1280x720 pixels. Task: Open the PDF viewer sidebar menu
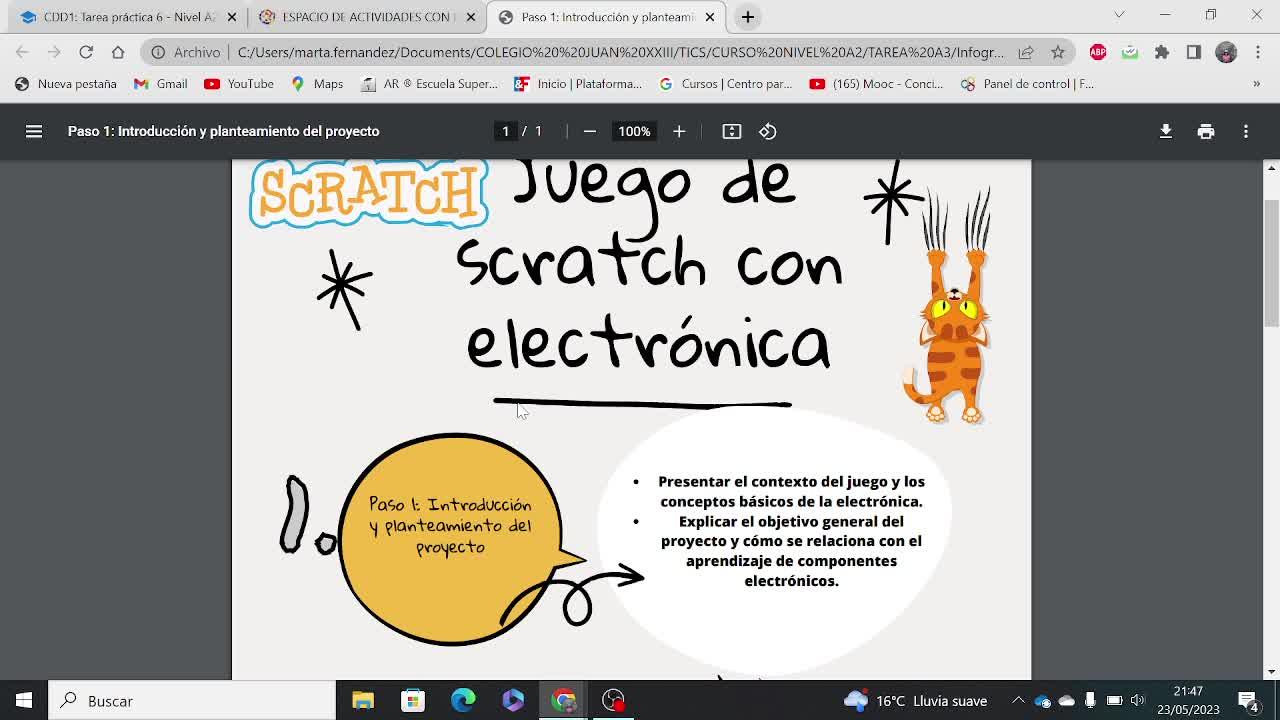pyautogui.click(x=34, y=131)
